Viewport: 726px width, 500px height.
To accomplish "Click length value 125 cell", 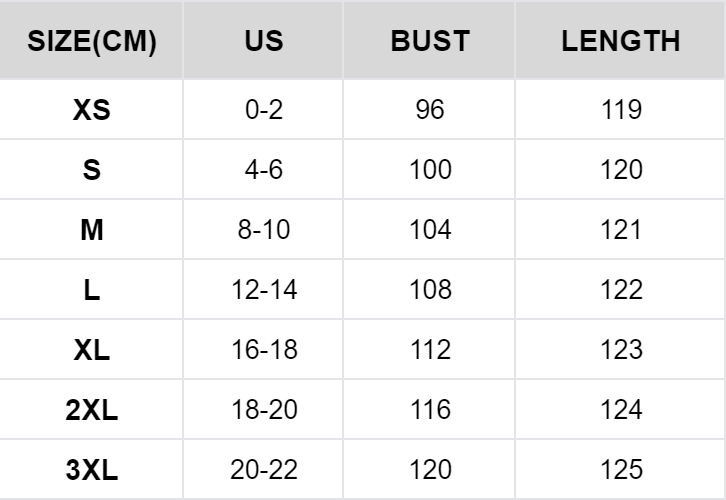I will pos(622,470).
